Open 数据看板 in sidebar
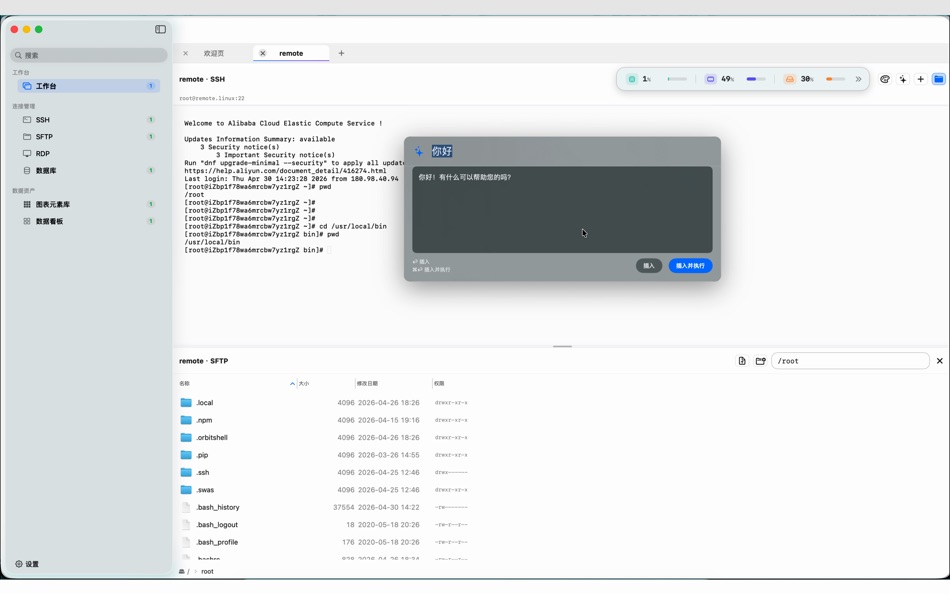 [x=88, y=221]
